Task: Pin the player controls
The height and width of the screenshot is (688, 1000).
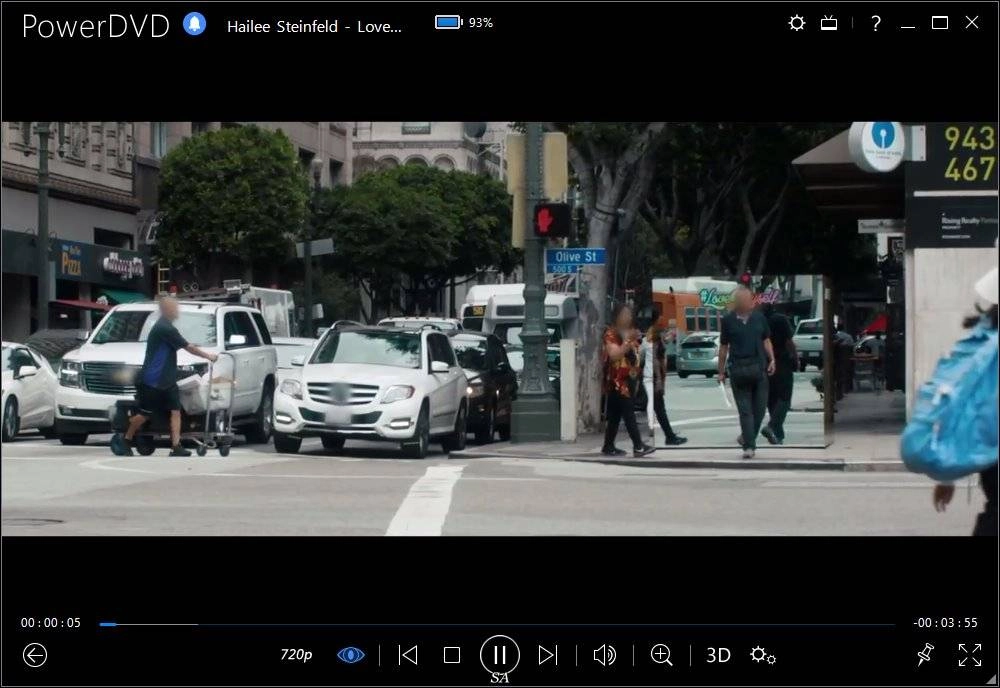Action: coord(925,655)
